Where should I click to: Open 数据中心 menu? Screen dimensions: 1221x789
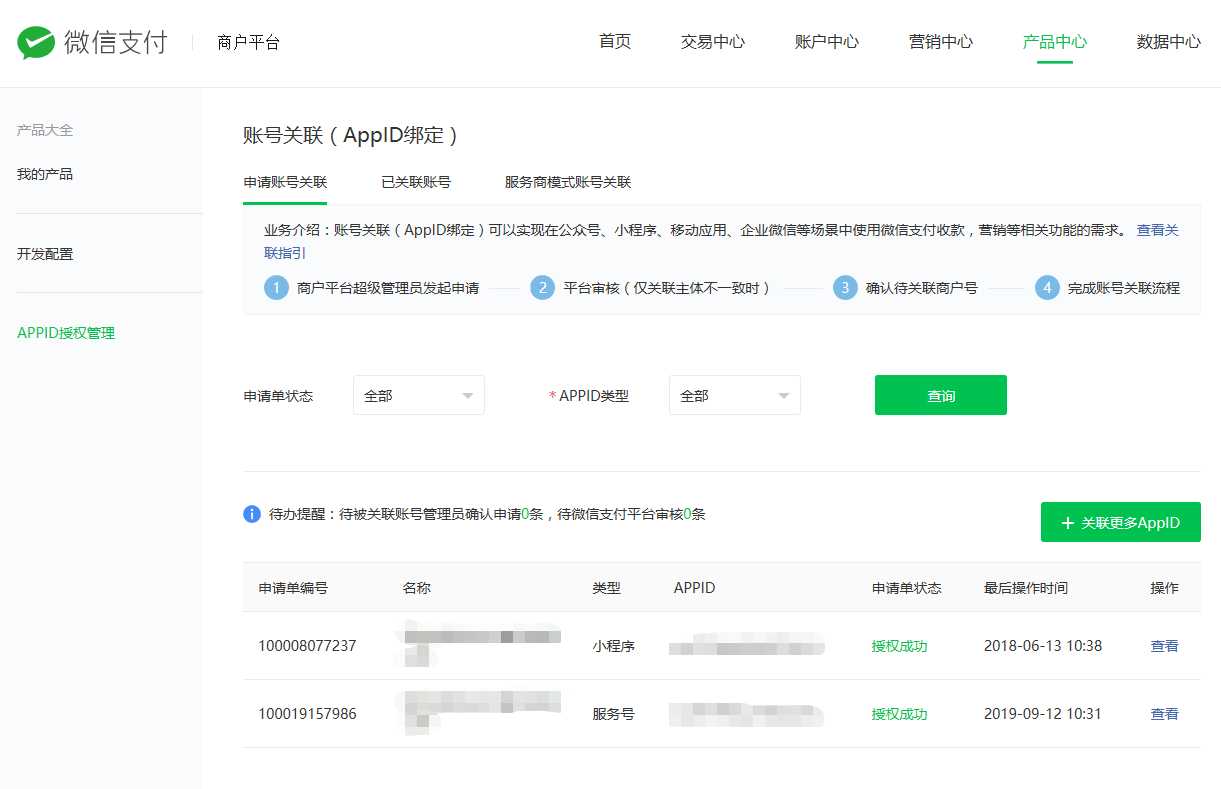click(x=1169, y=42)
